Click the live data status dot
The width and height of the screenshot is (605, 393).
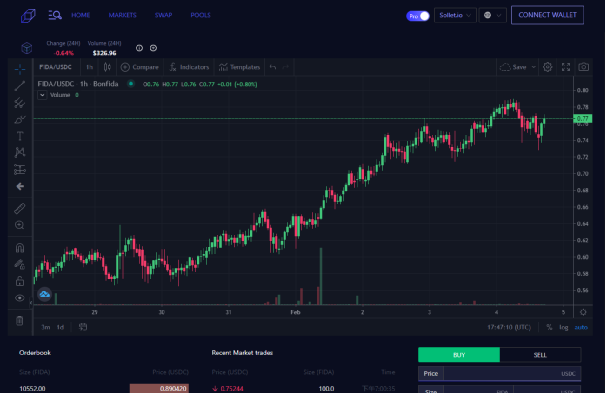pos(131,83)
